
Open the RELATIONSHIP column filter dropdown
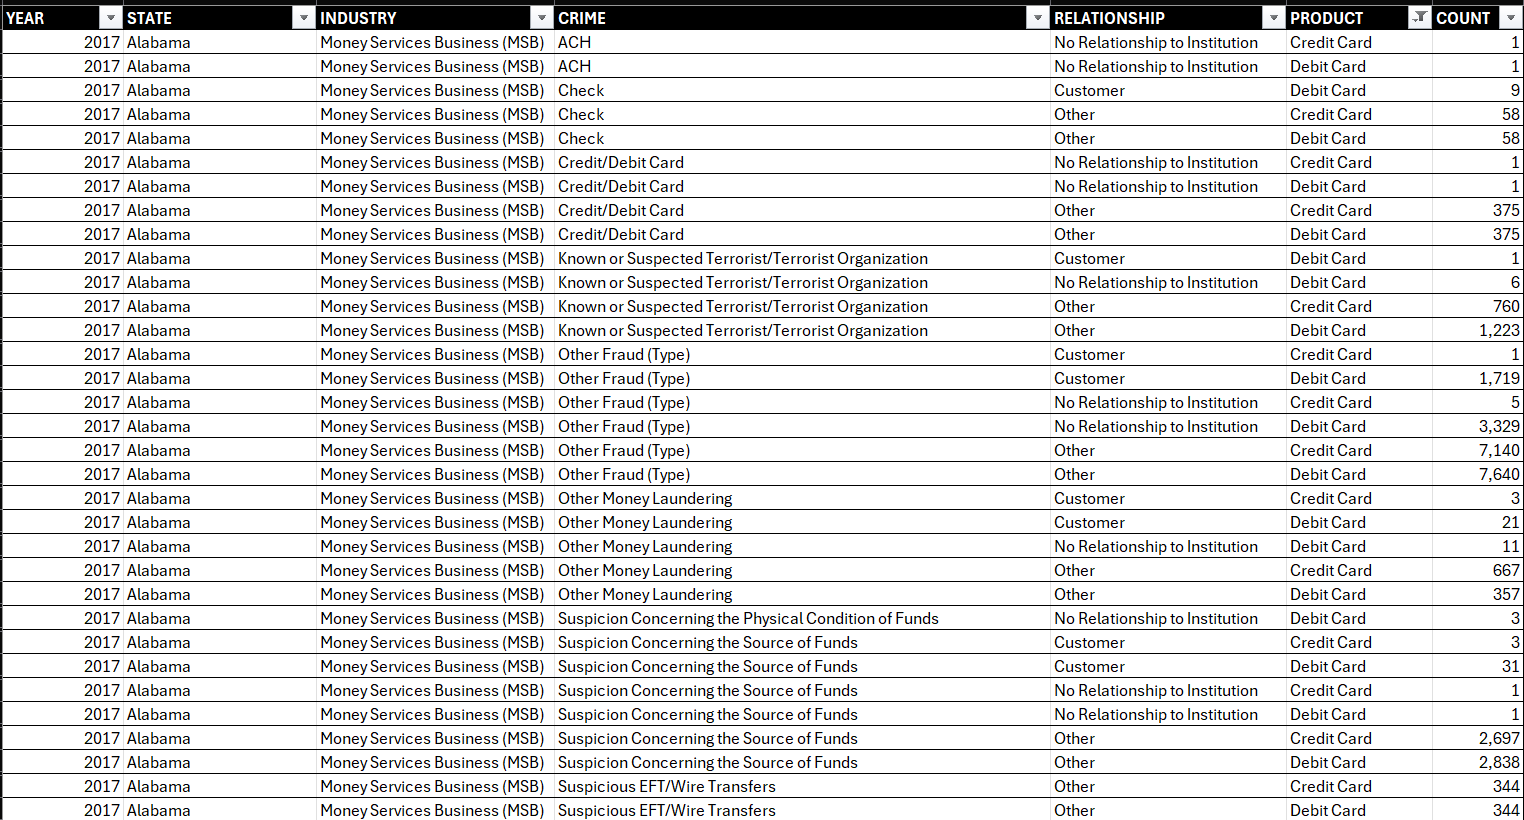1273,18
